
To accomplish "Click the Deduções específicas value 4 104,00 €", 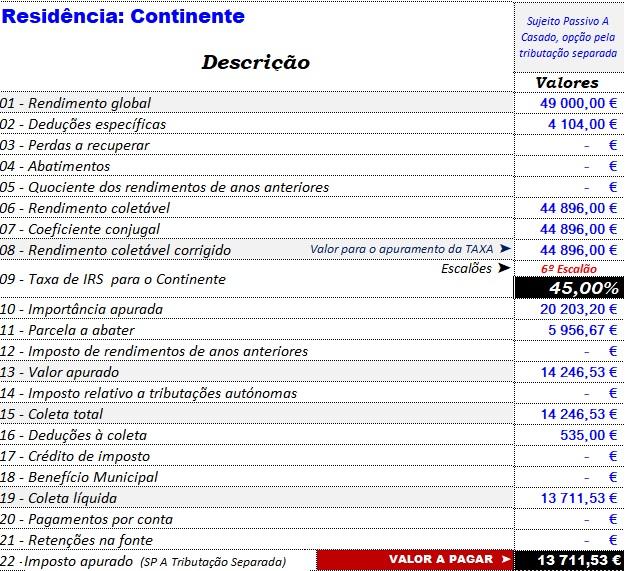I will 582,124.
